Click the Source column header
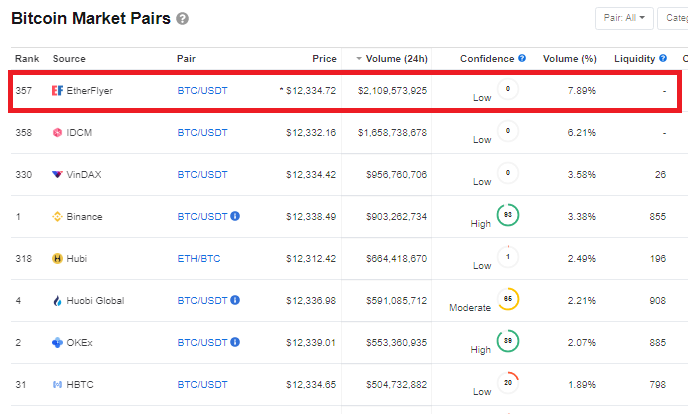The image size is (688, 414). (x=69, y=59)
